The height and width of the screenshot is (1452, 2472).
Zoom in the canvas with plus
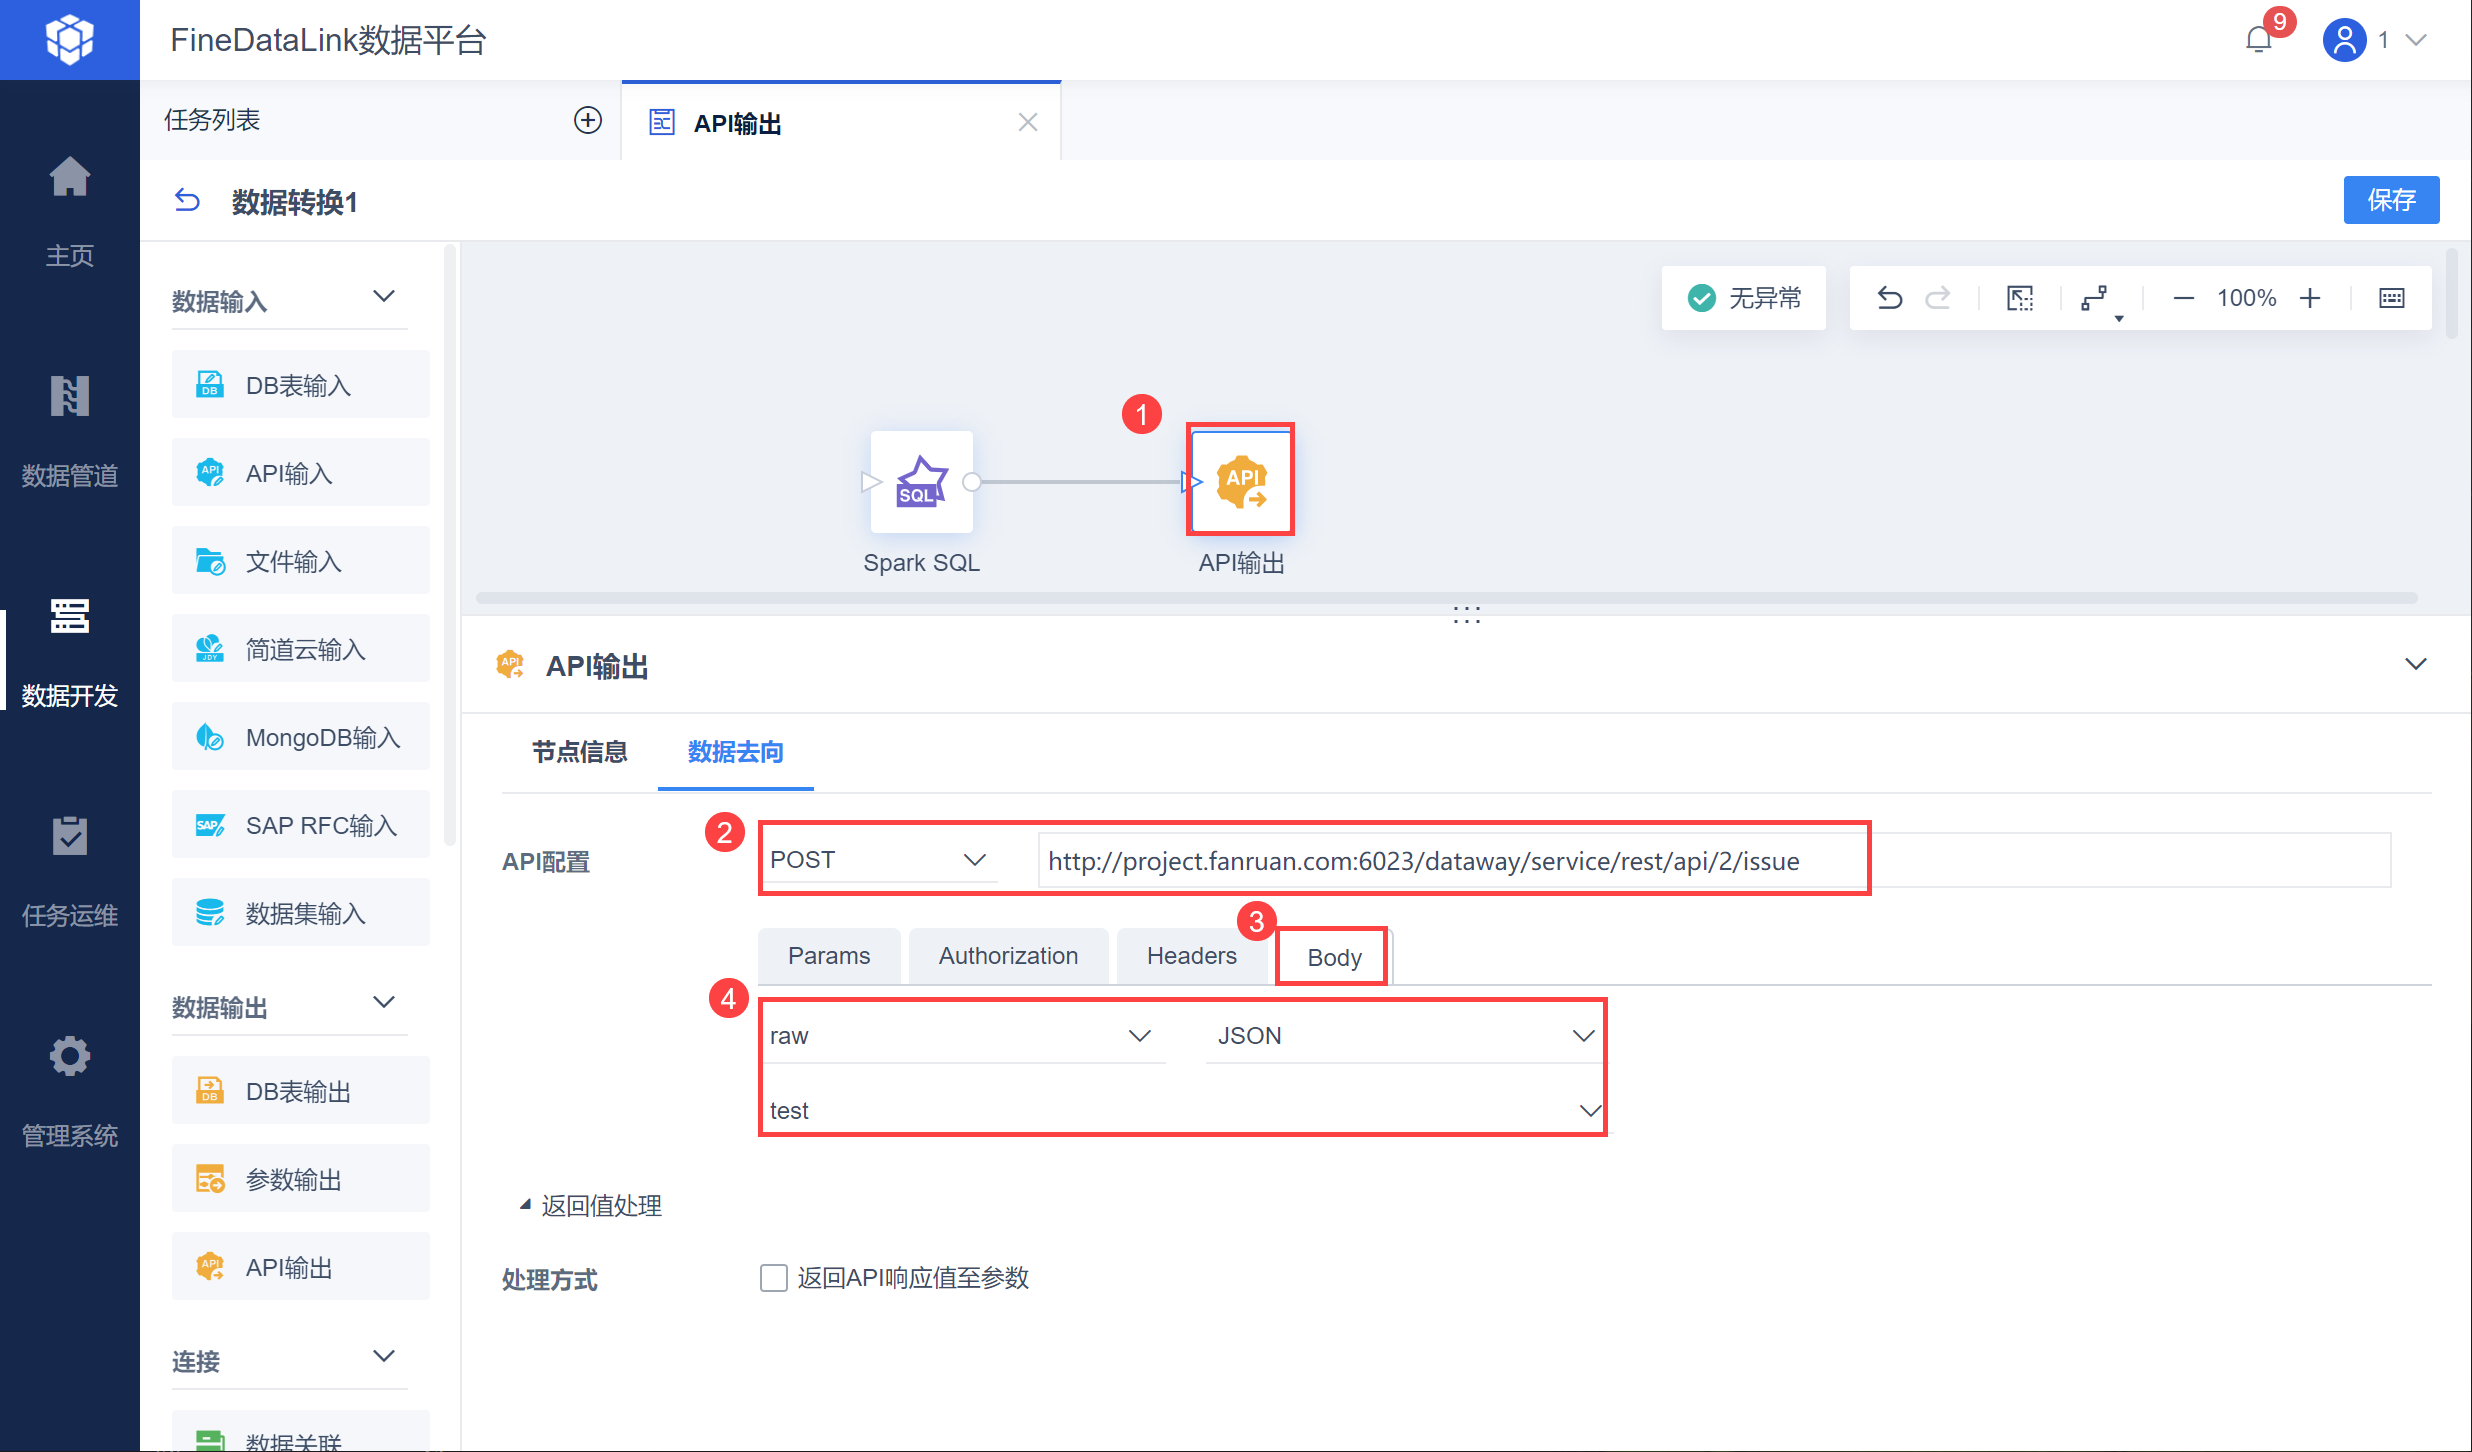pos(2310,298)
